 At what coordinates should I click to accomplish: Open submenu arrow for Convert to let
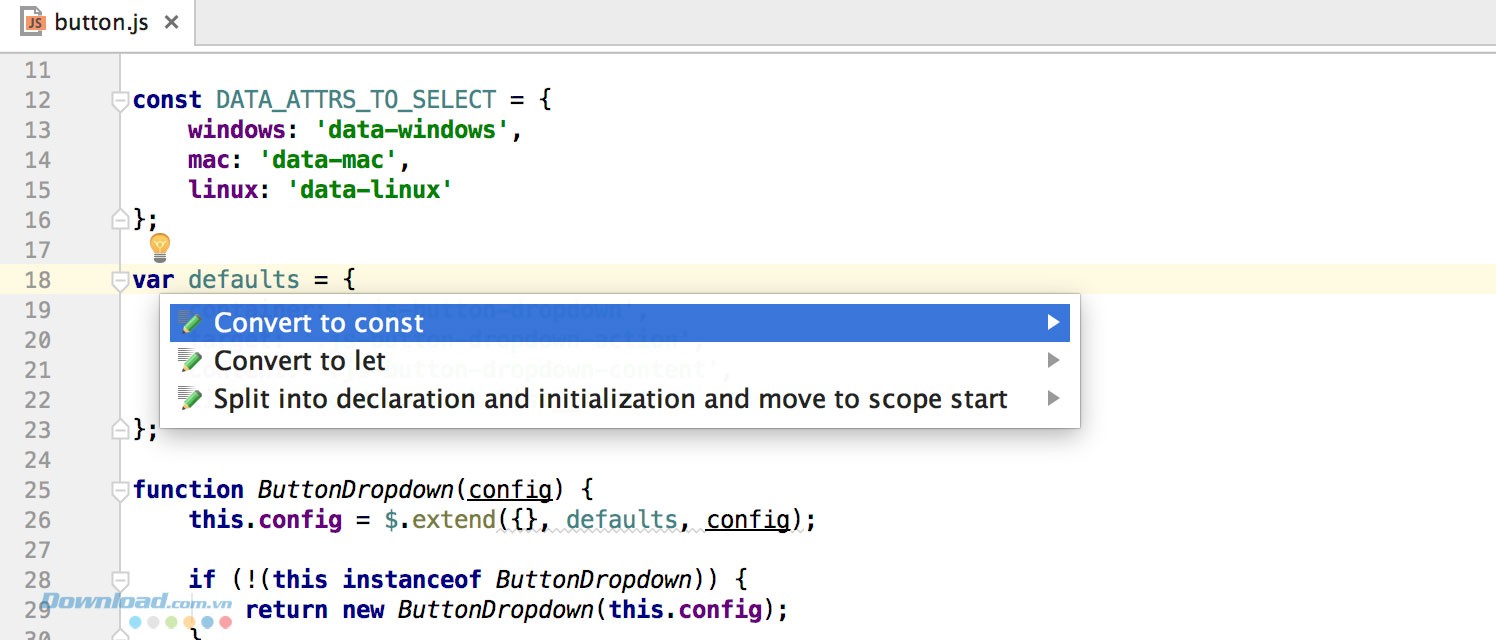coord(1053,361)
